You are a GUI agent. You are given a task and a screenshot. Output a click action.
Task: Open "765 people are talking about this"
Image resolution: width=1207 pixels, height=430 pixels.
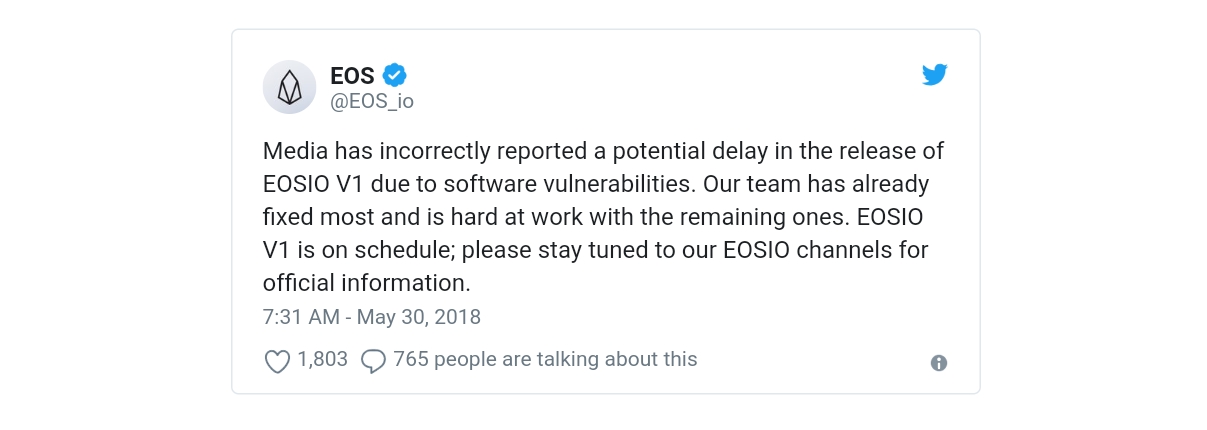pos(545,359)
